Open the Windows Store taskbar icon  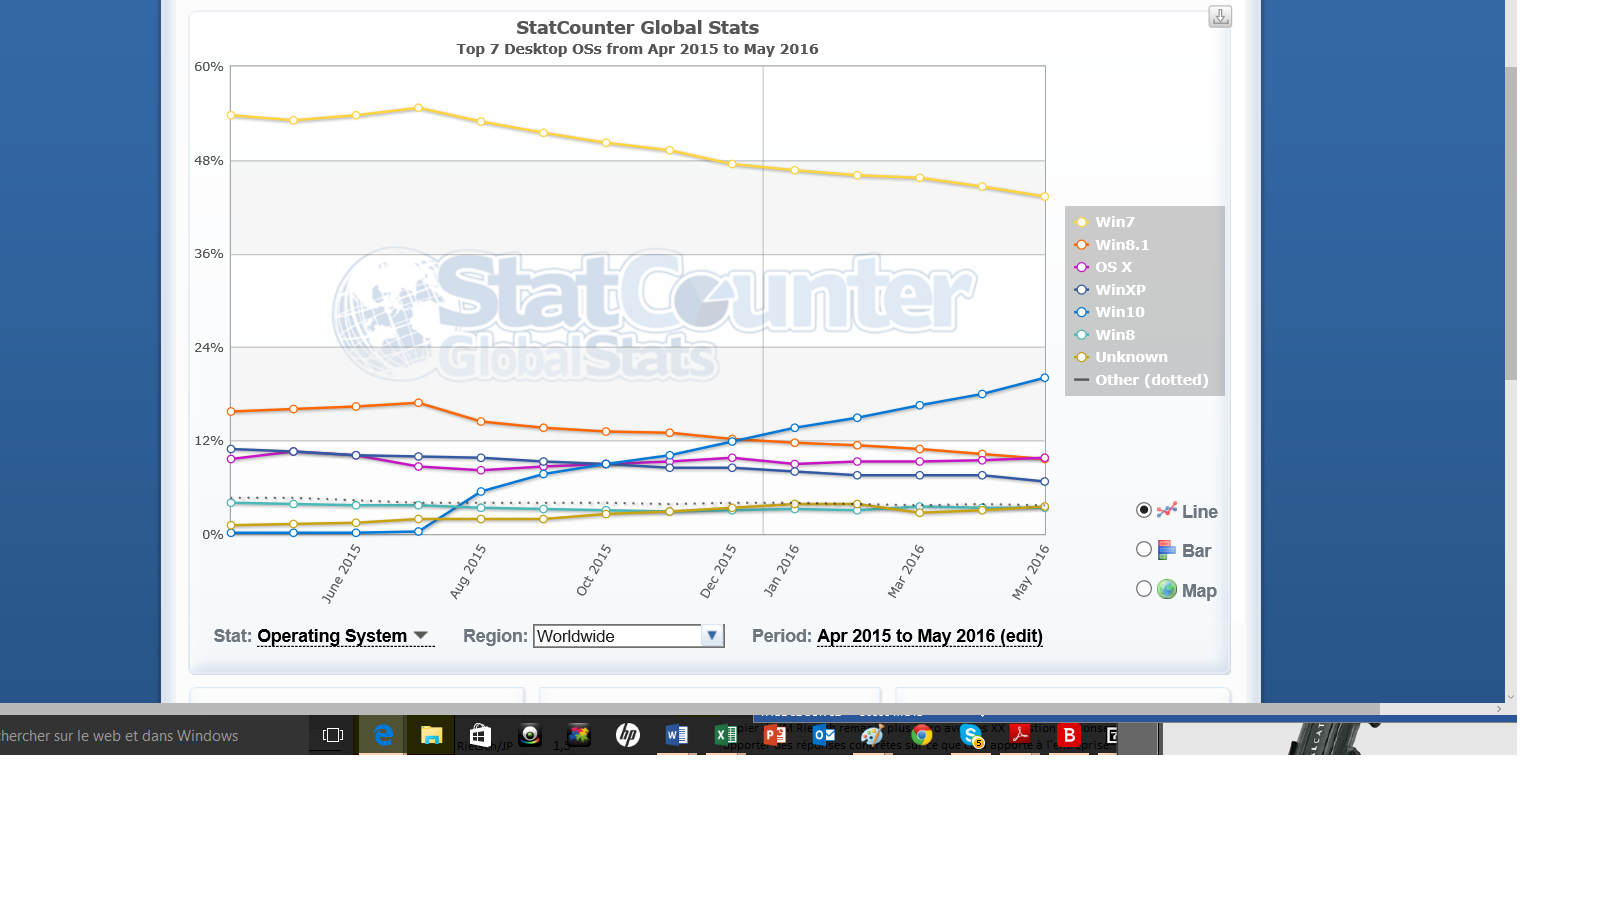click(480, 735)
